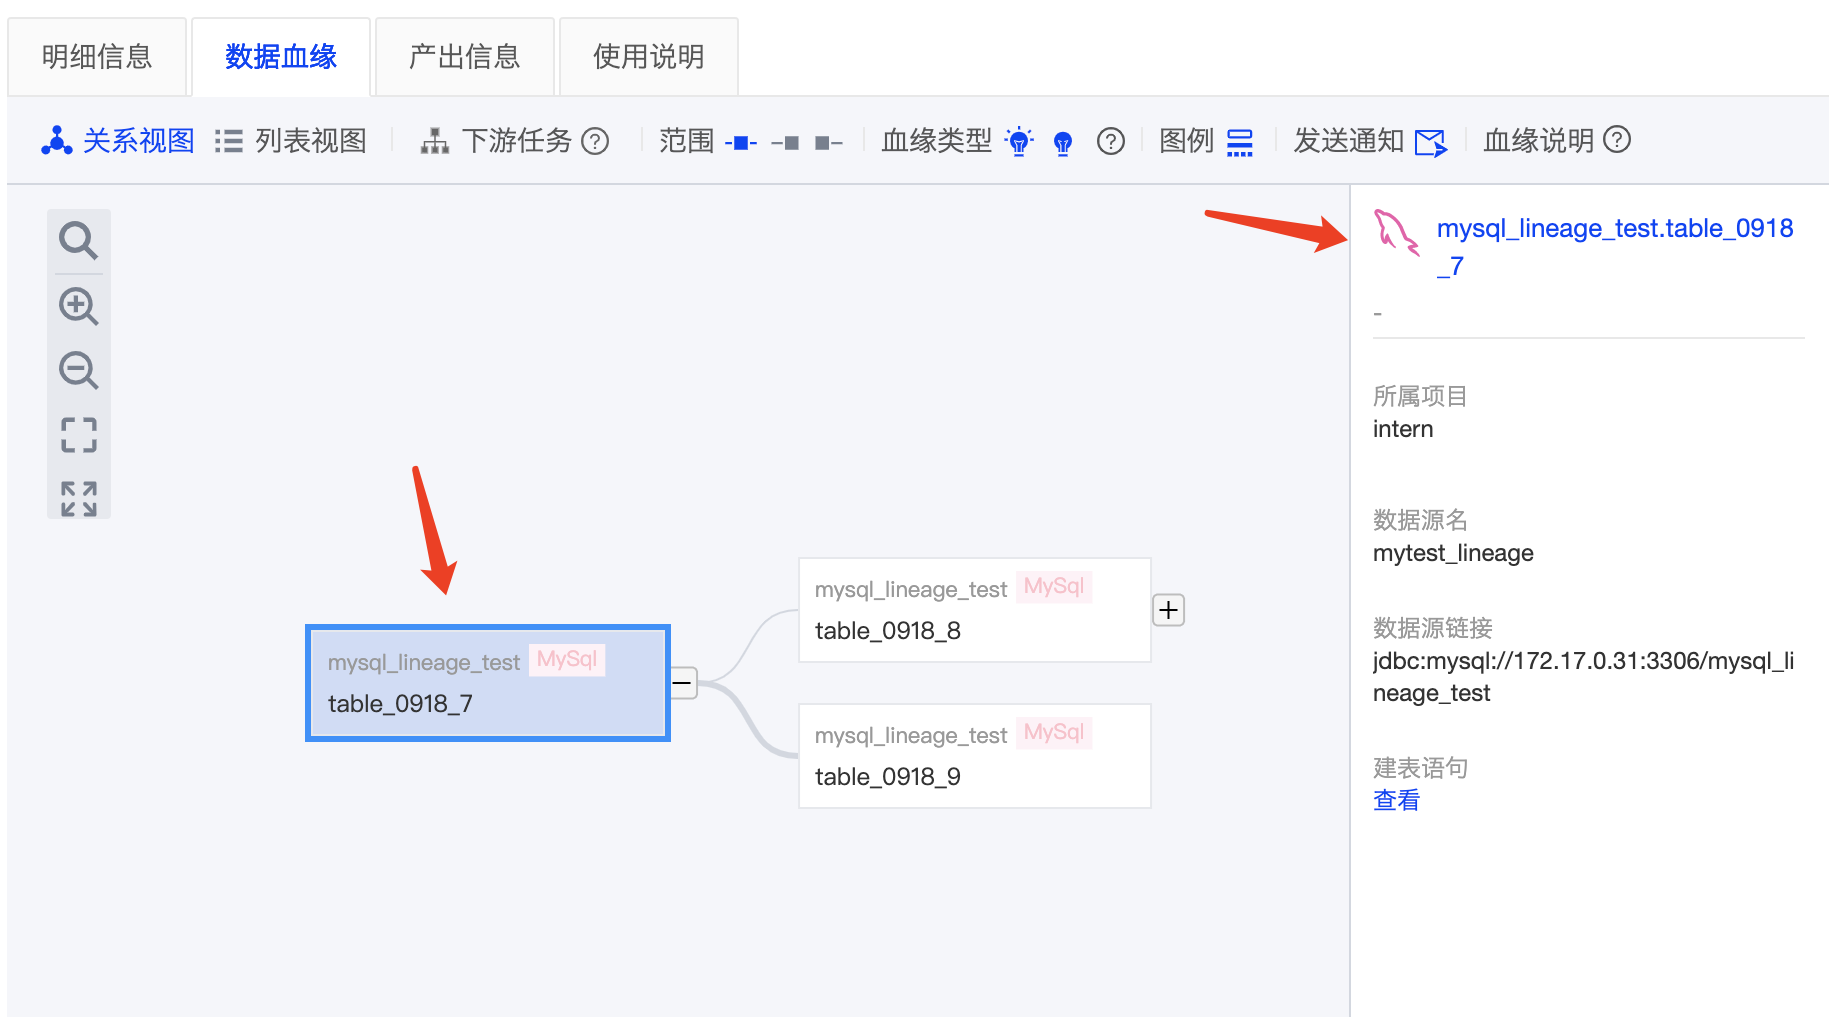
Task: Expand the table_0918_8 node downstream
Action: click(1169, 610)
